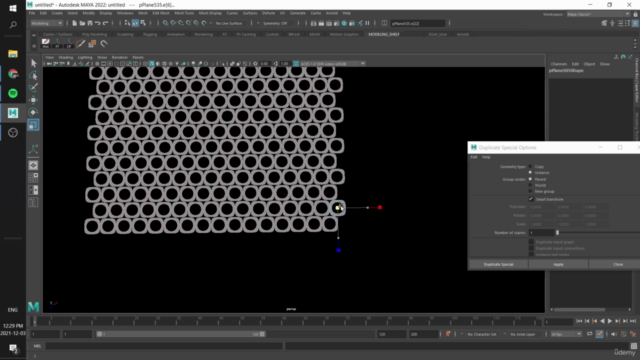Open the Edit Mesh menu
Image resolution: width=640 pixels, height=360 pixels.
coord(161,13)
